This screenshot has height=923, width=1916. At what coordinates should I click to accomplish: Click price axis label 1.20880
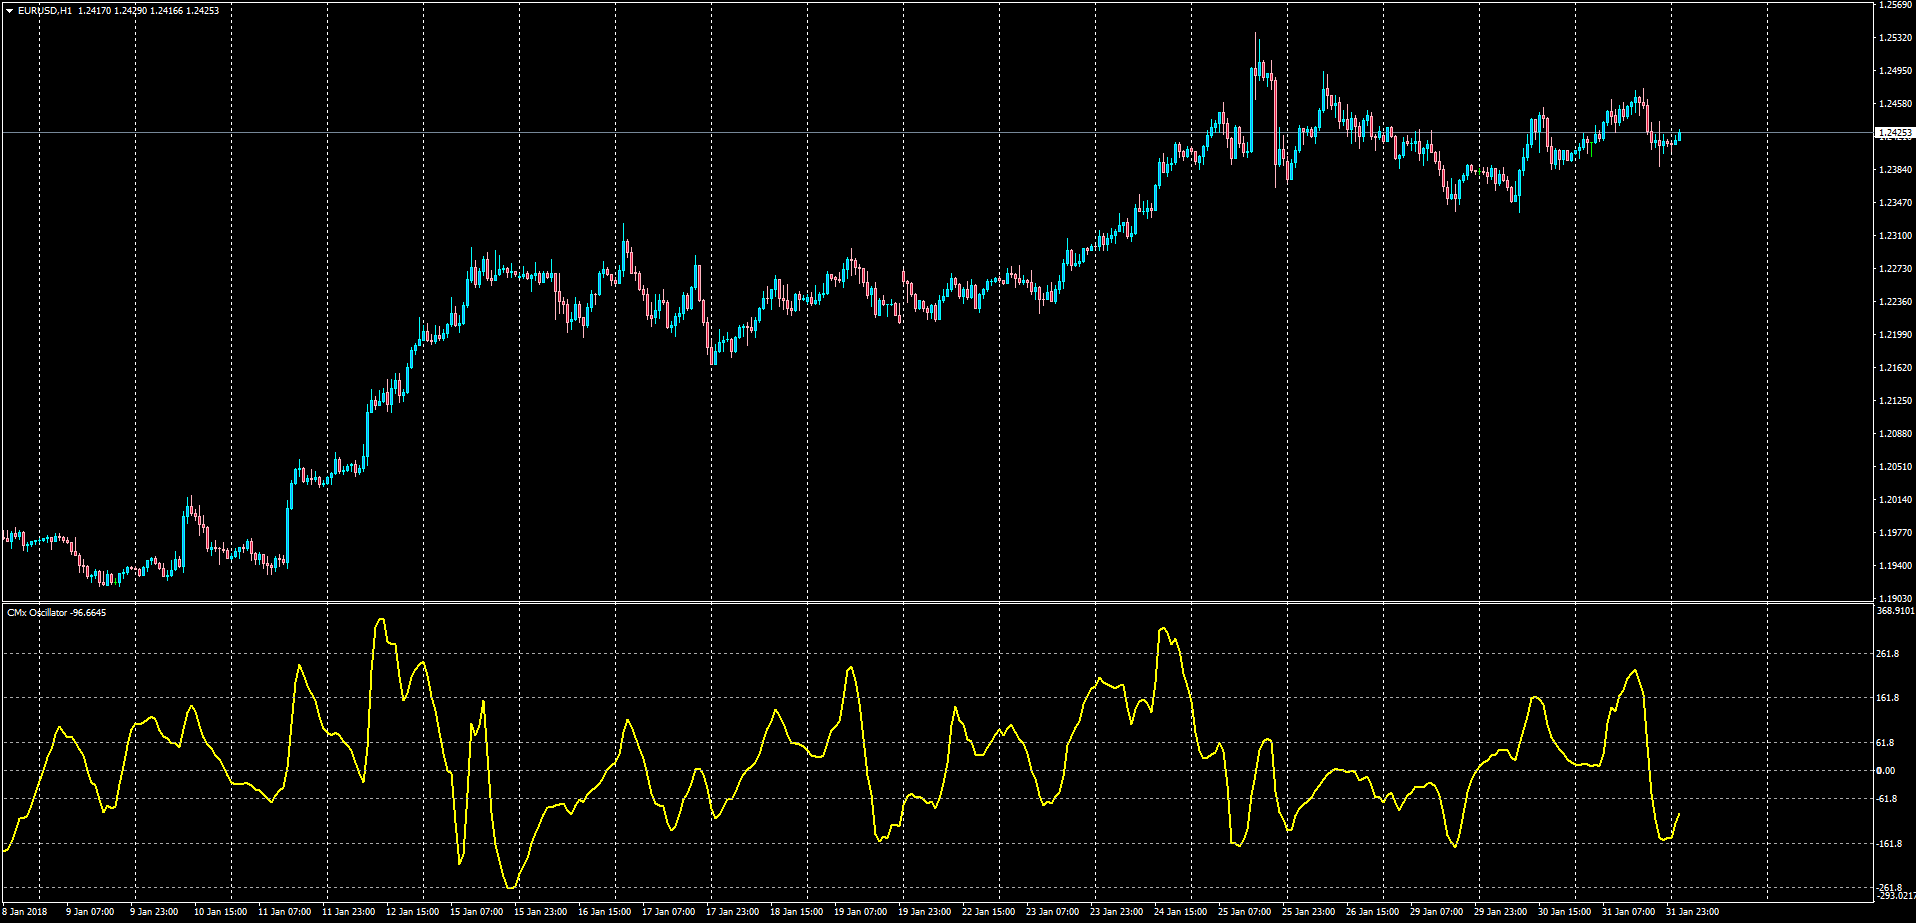(1895, 434)
